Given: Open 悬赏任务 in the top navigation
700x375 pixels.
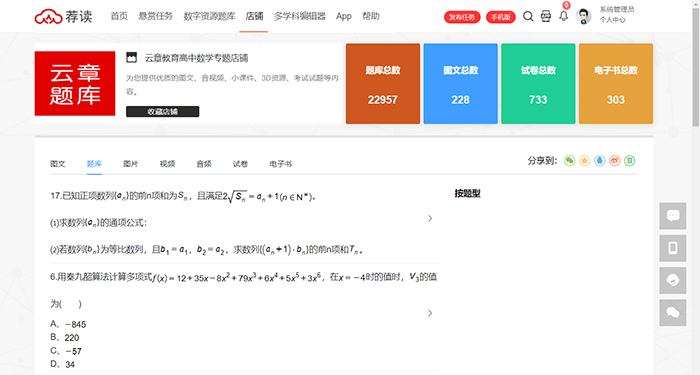Looking at the screenshot, I should (155, 17).
